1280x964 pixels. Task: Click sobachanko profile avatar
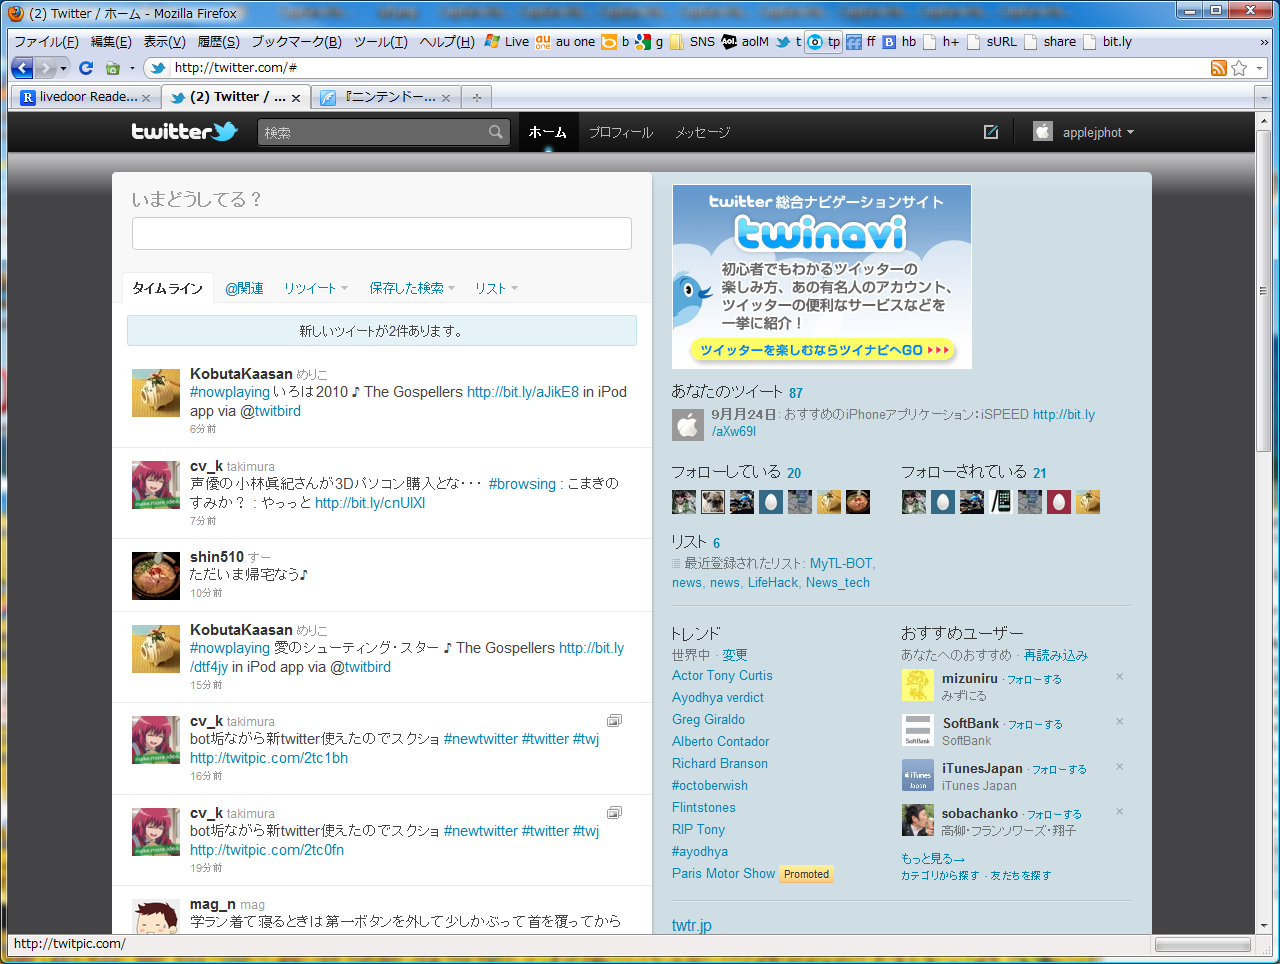[917, 821]
